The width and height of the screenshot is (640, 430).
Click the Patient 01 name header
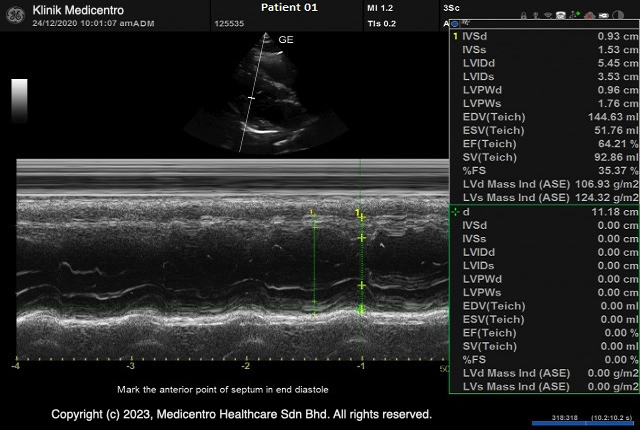(289, 7)
